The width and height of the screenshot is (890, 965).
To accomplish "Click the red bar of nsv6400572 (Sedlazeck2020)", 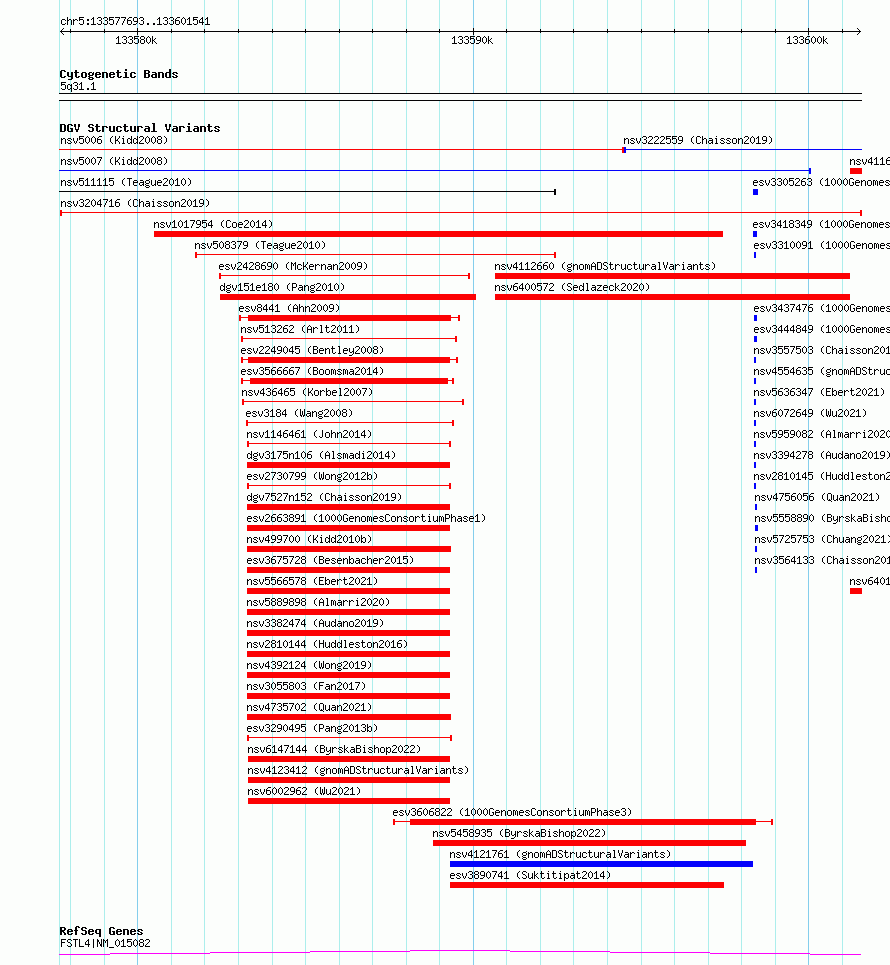I will click(672, 297).
